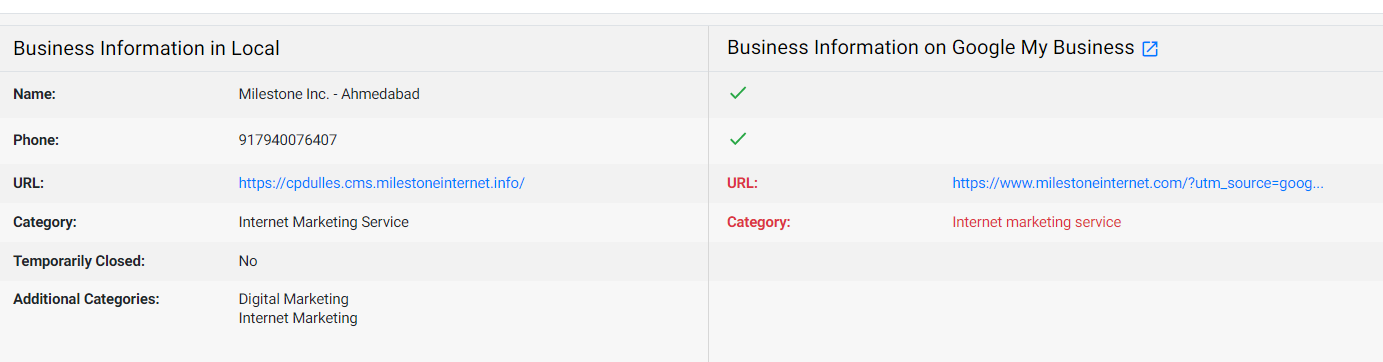Click the Business Information on Google My Business heading

click(930, 48)
